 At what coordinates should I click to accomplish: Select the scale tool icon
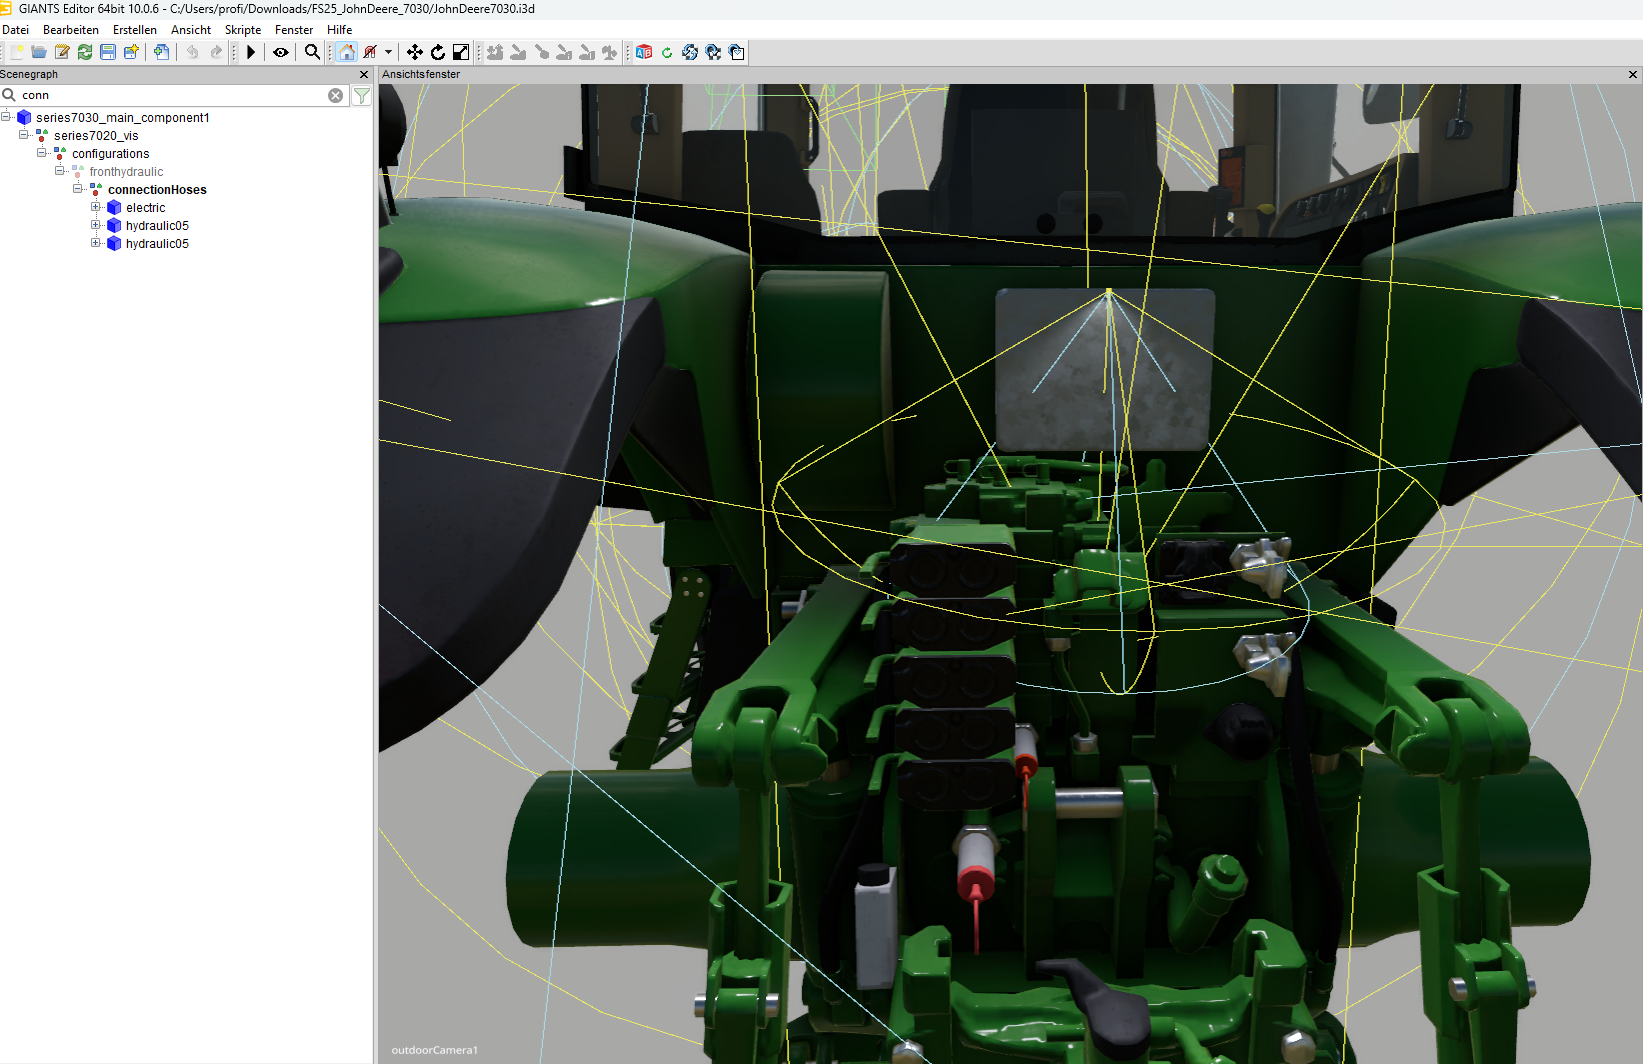(x=461, y=52)
